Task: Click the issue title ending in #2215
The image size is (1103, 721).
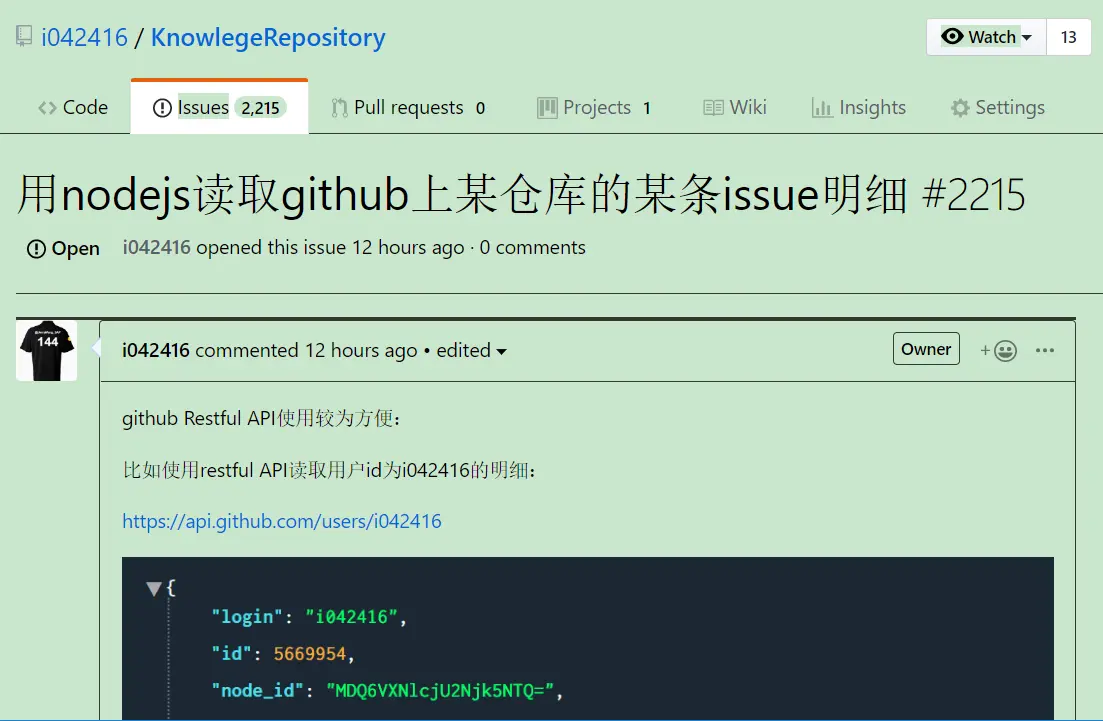Action: (x=521, y=195)
